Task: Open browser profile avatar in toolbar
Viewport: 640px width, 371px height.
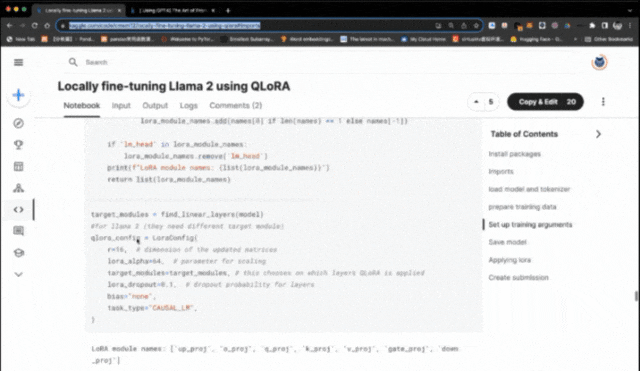Action: [x=618, y=25]
